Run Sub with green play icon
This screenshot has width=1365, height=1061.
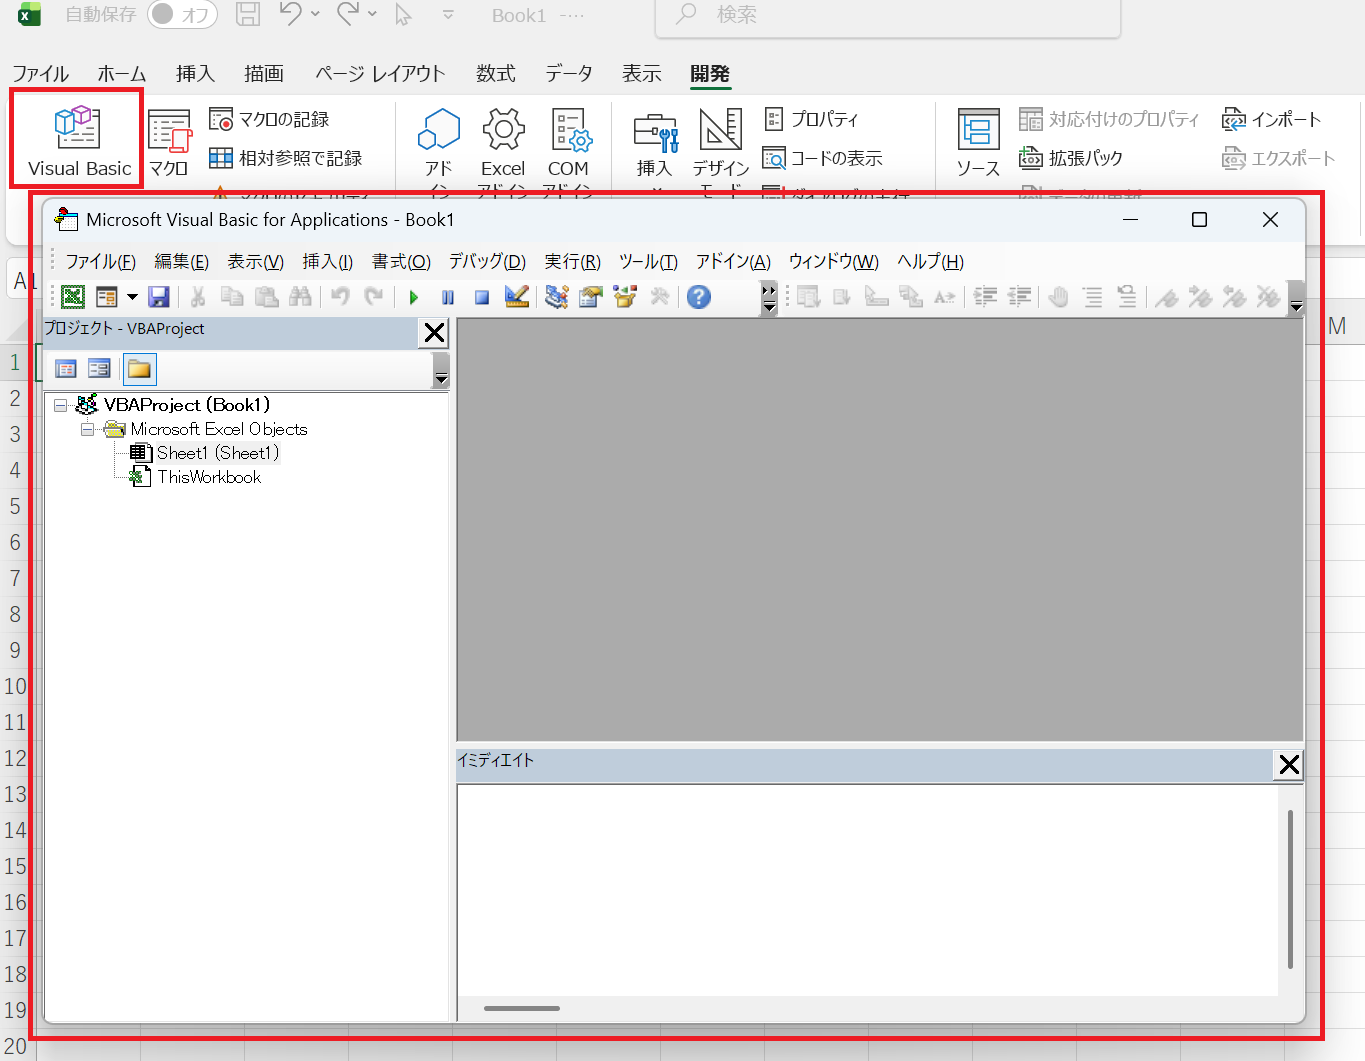tap(414, 297)
